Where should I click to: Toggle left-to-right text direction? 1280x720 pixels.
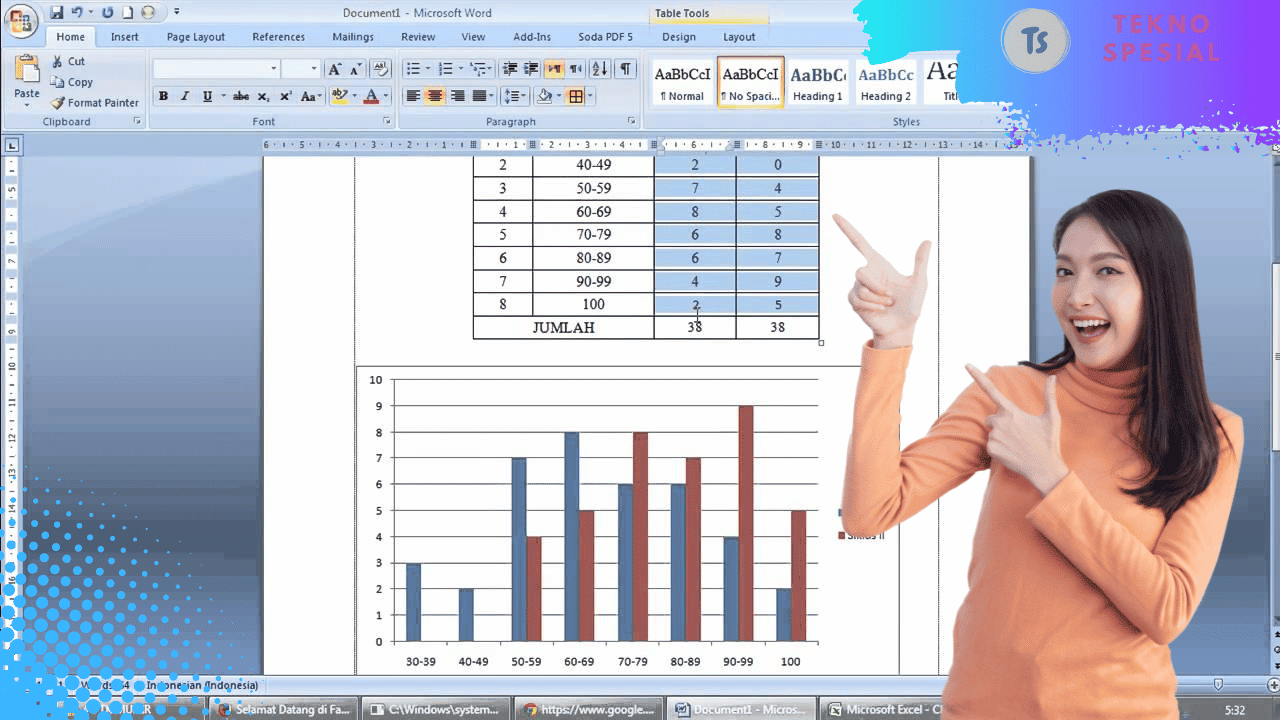553,69
